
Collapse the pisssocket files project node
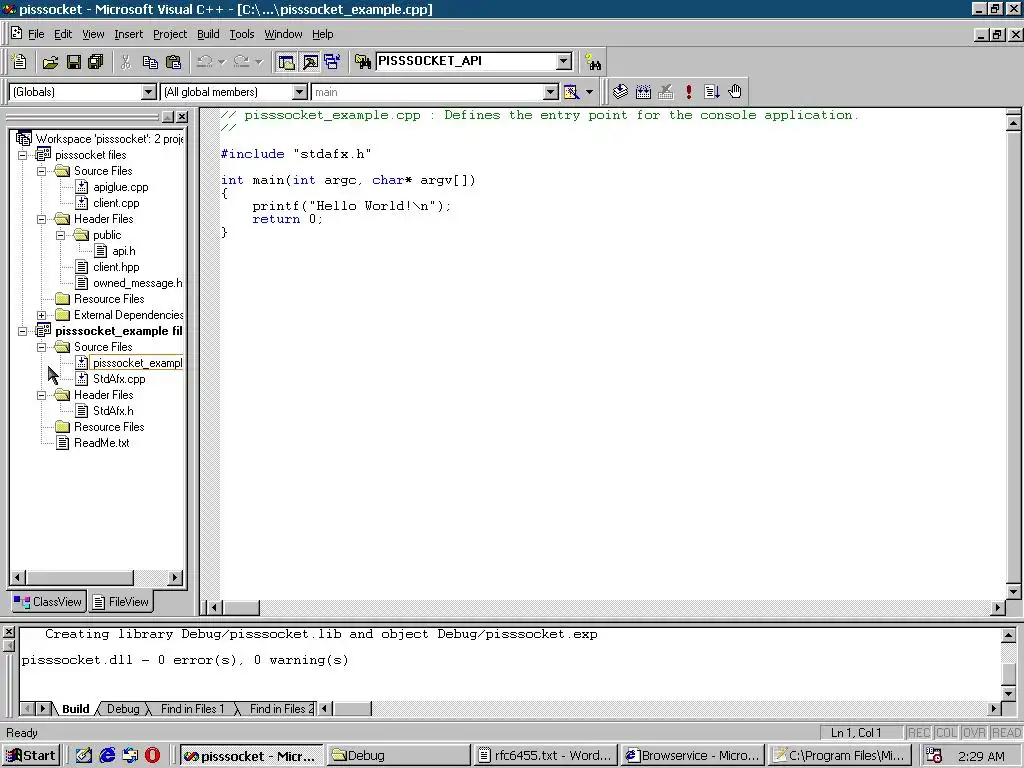[23, 155]
